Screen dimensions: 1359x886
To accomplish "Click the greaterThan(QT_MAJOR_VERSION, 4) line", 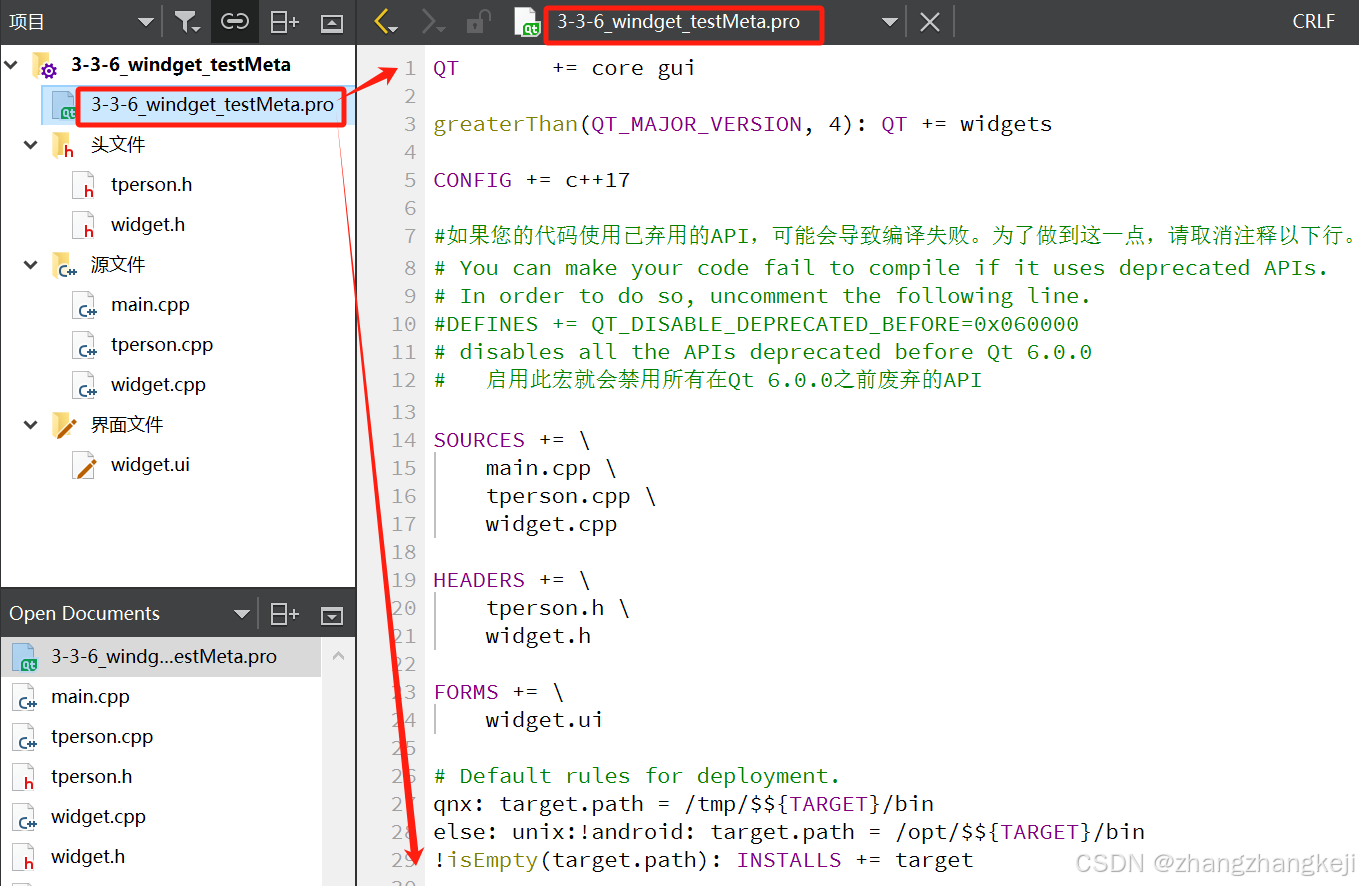I will pos(743,124).
